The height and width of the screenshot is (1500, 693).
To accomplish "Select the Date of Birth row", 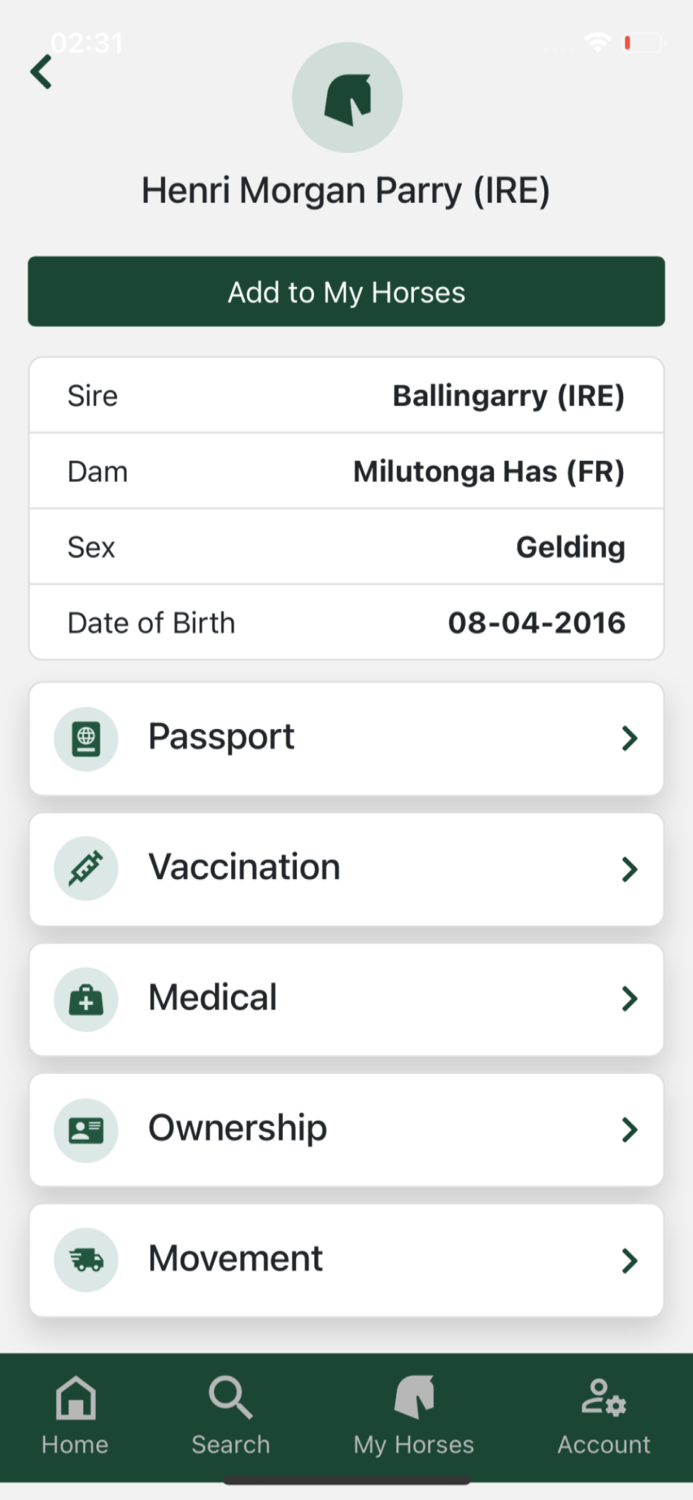I will pos(347,622).
